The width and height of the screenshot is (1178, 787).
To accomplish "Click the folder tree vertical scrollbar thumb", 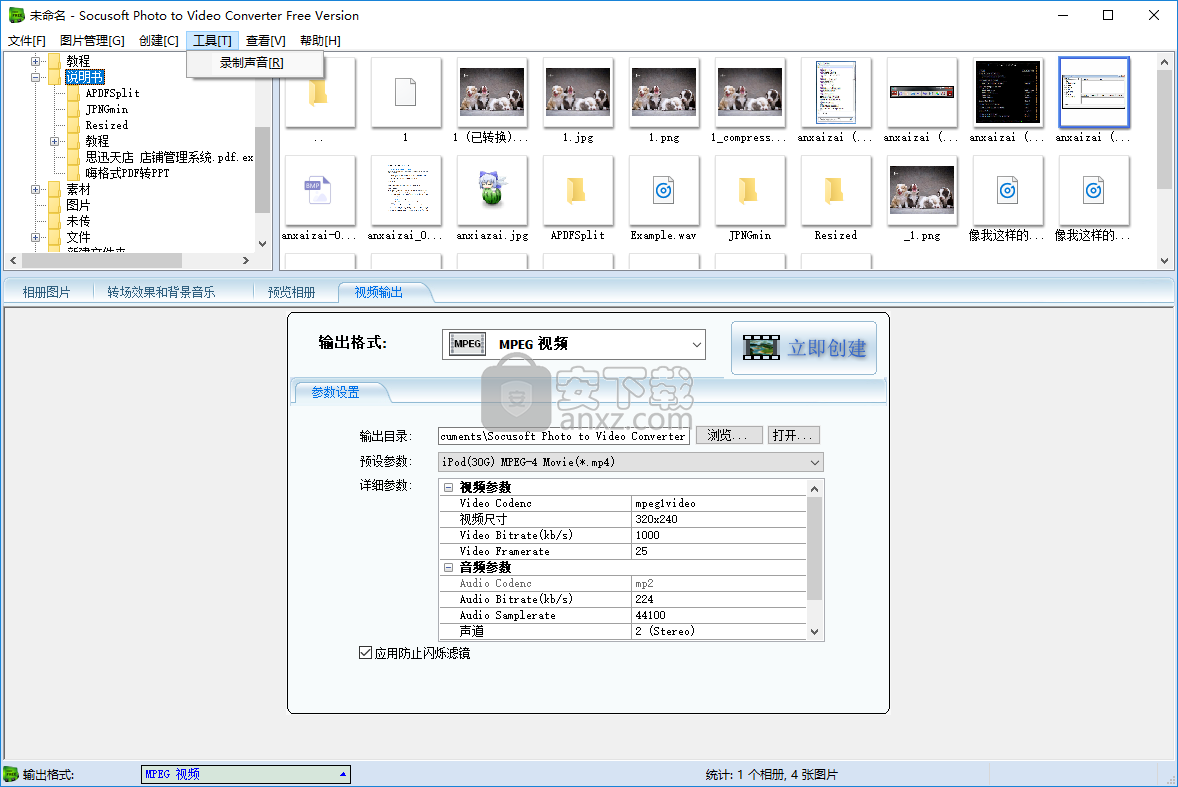I will (x=262, y=169).
